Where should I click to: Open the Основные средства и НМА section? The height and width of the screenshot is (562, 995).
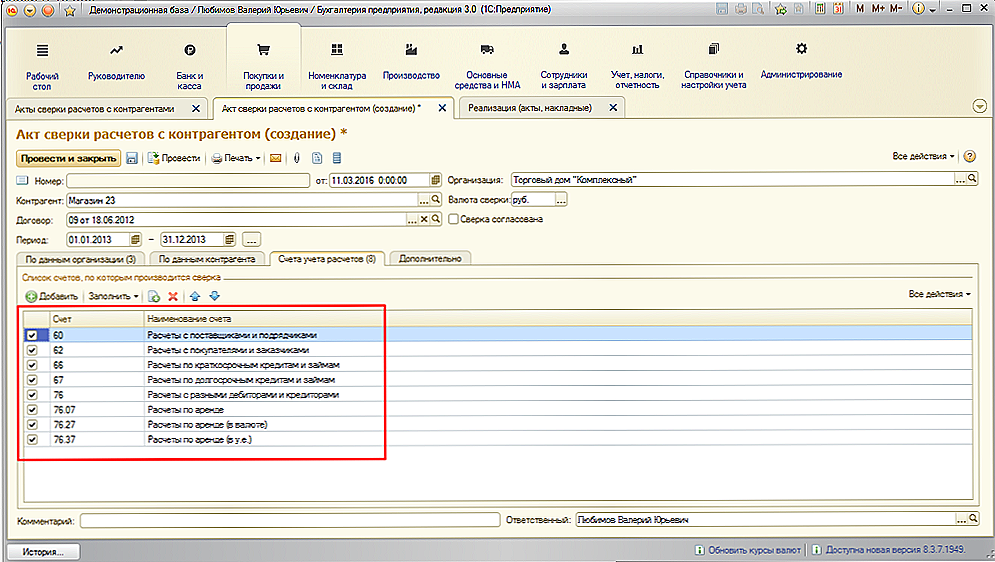(x=487, y=67)
